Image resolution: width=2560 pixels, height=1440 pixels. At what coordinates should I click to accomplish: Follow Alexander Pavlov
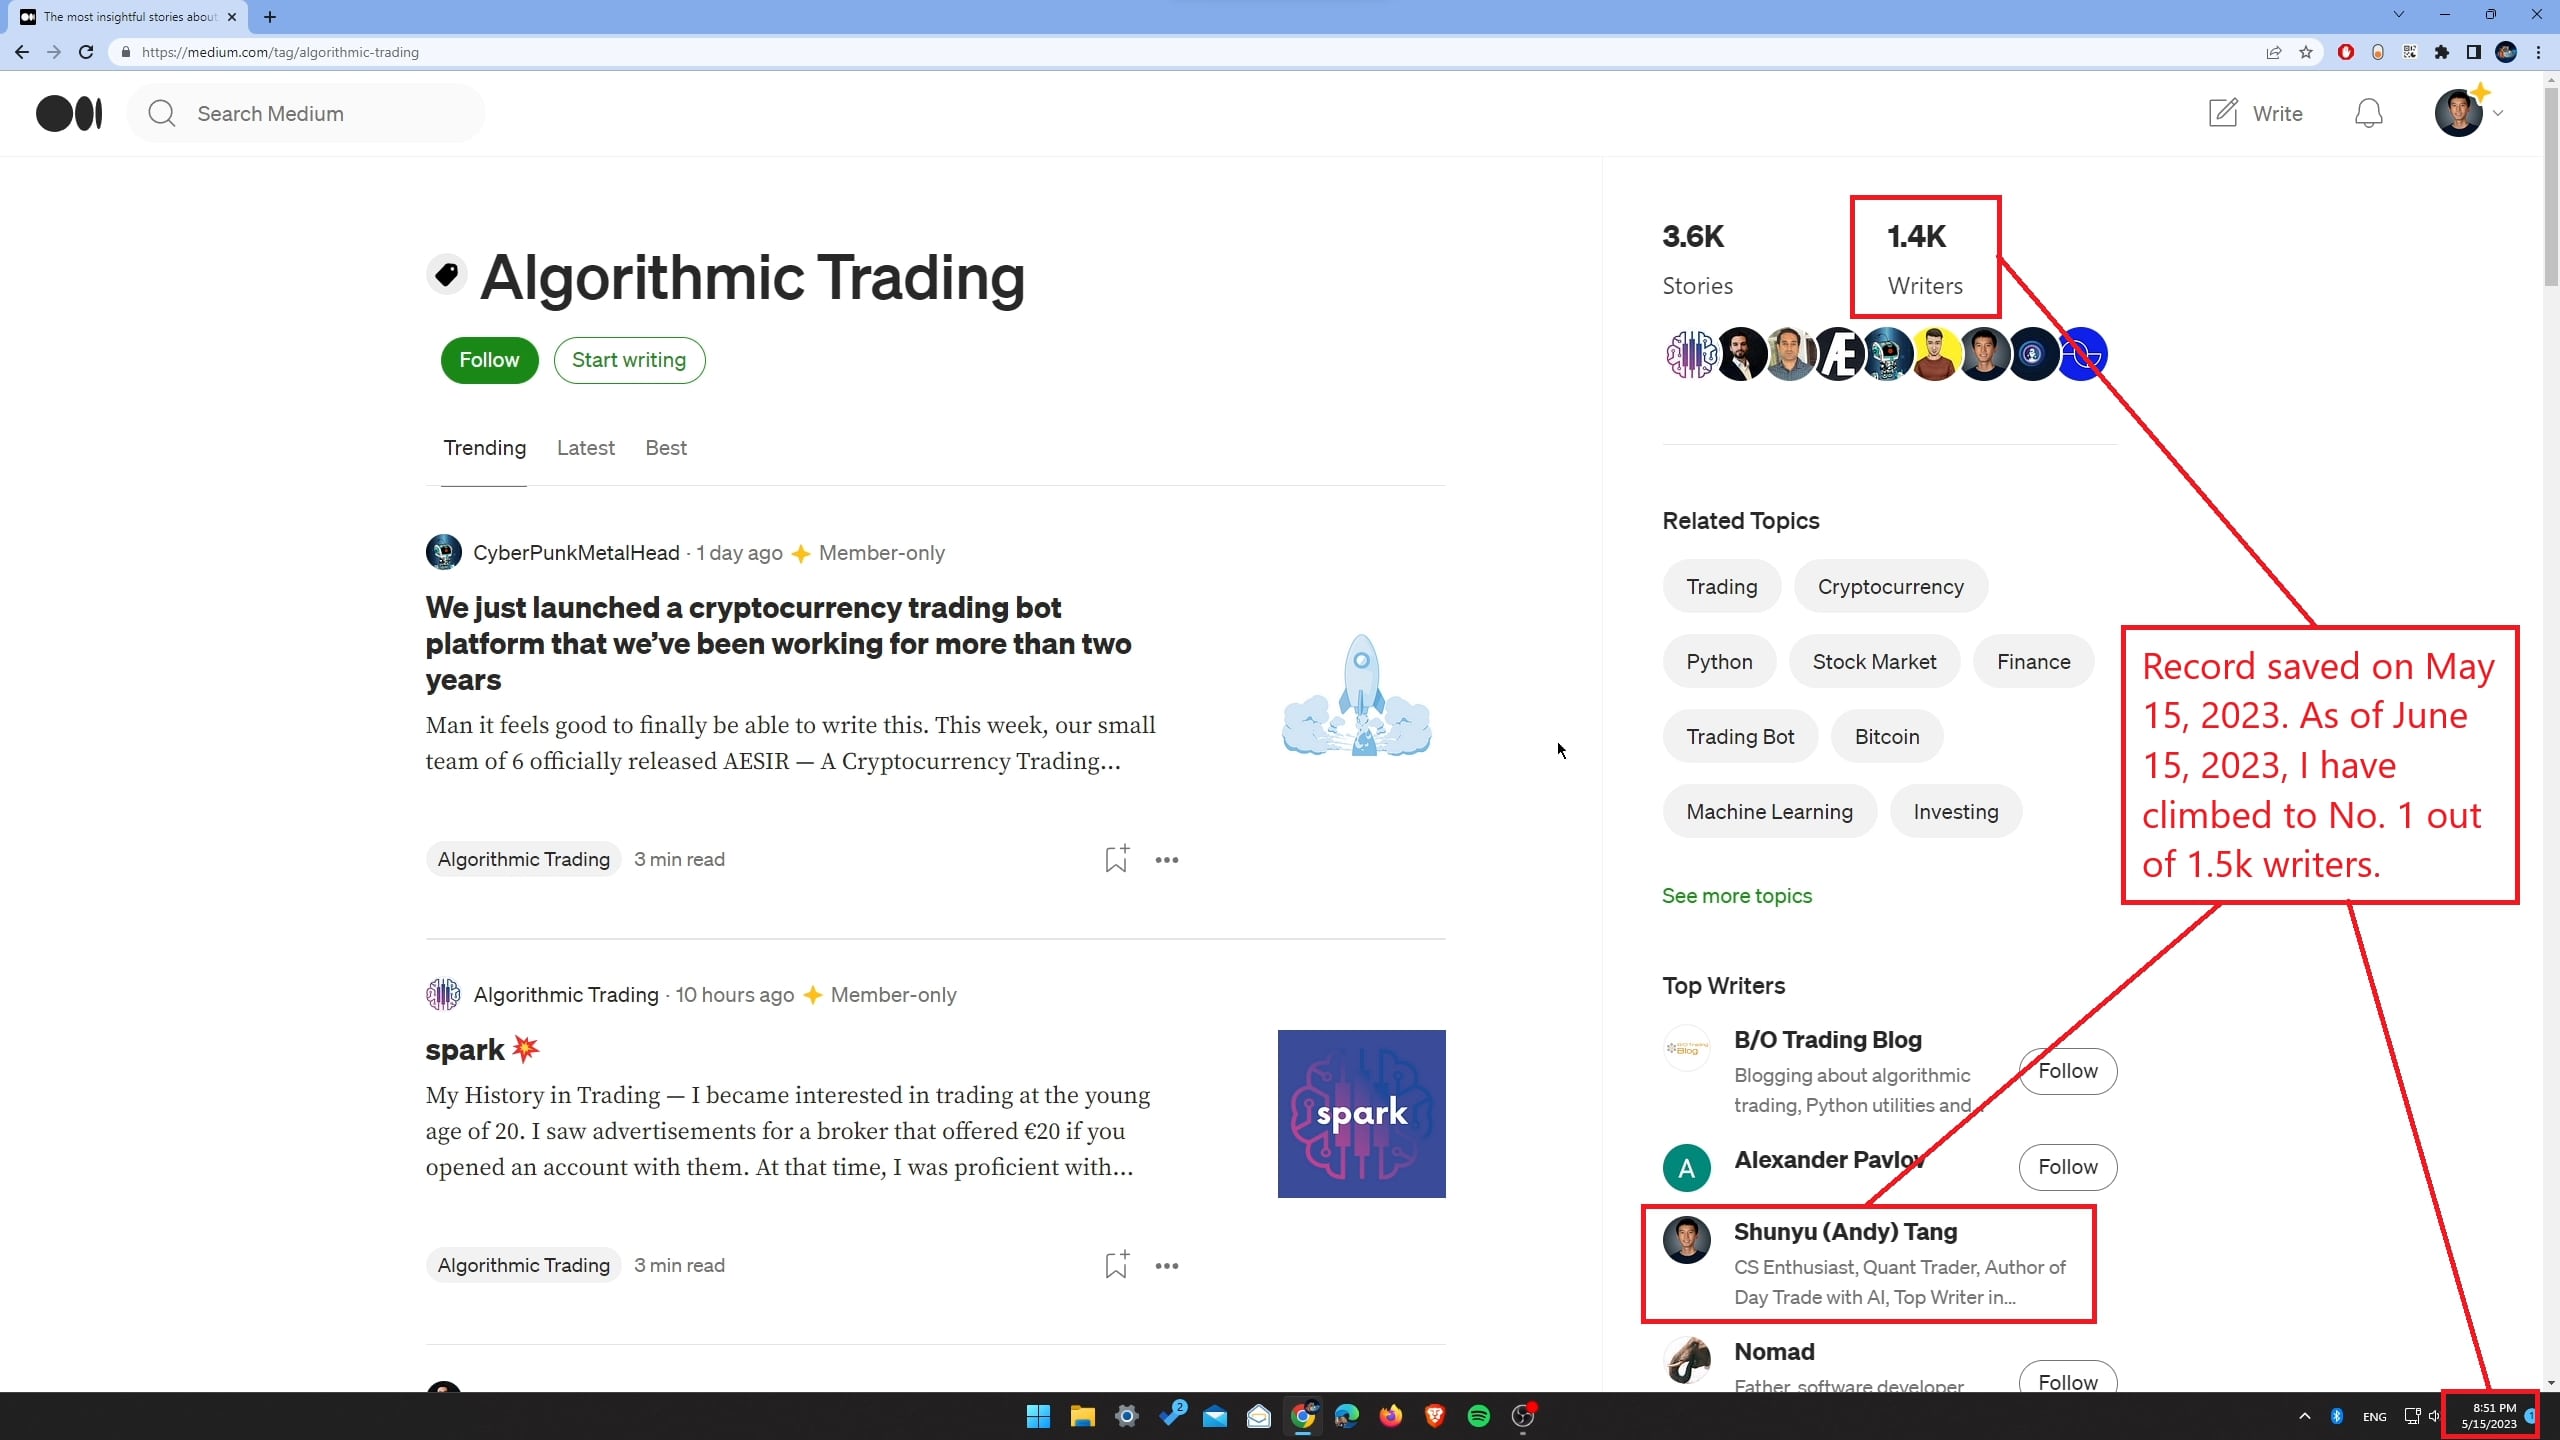coord(2067,1167)
